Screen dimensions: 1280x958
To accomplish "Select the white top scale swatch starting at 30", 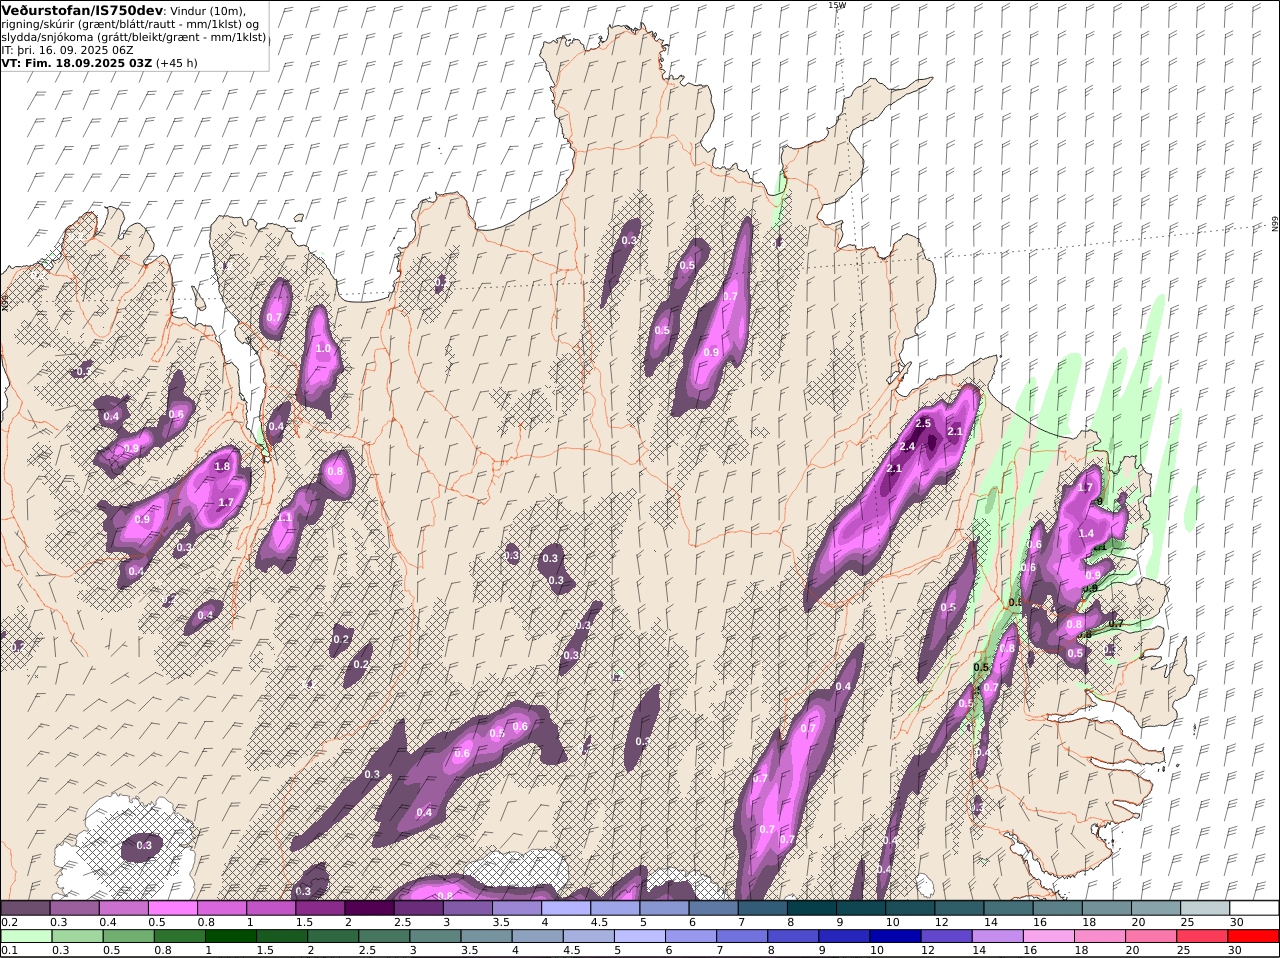I will coord(1255,908).
